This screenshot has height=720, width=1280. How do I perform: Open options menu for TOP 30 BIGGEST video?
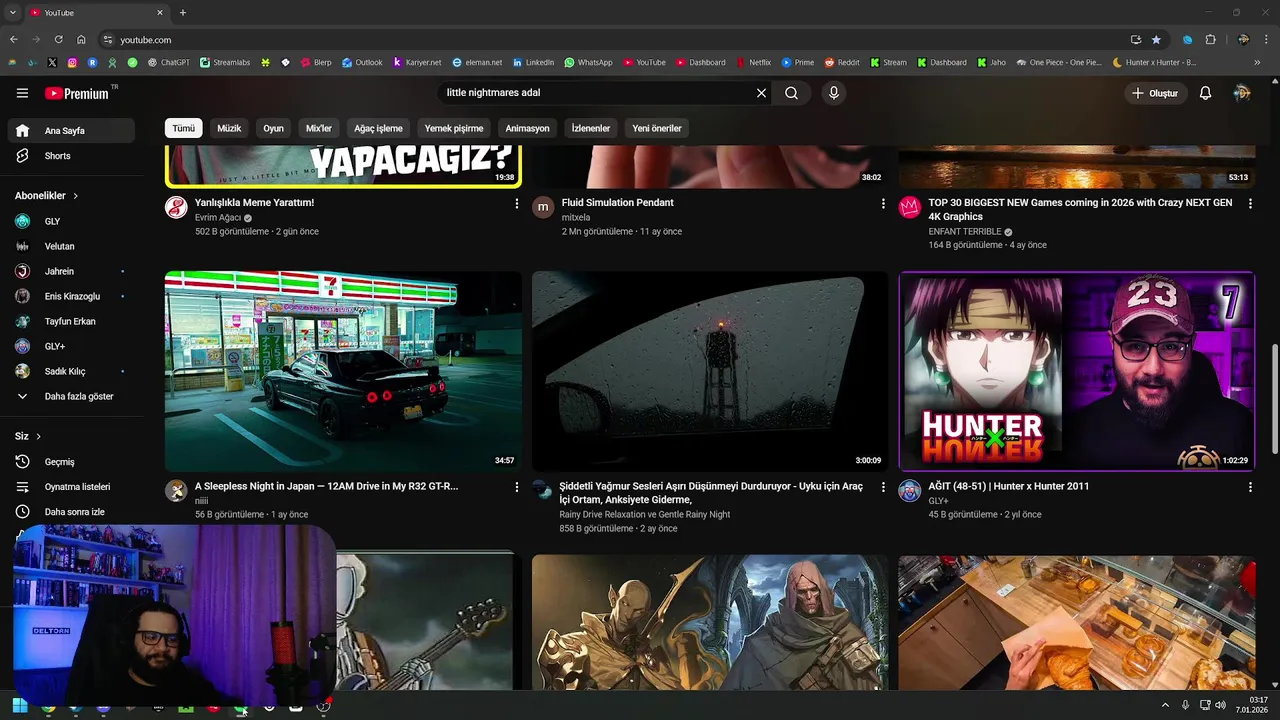point(1250,203)
